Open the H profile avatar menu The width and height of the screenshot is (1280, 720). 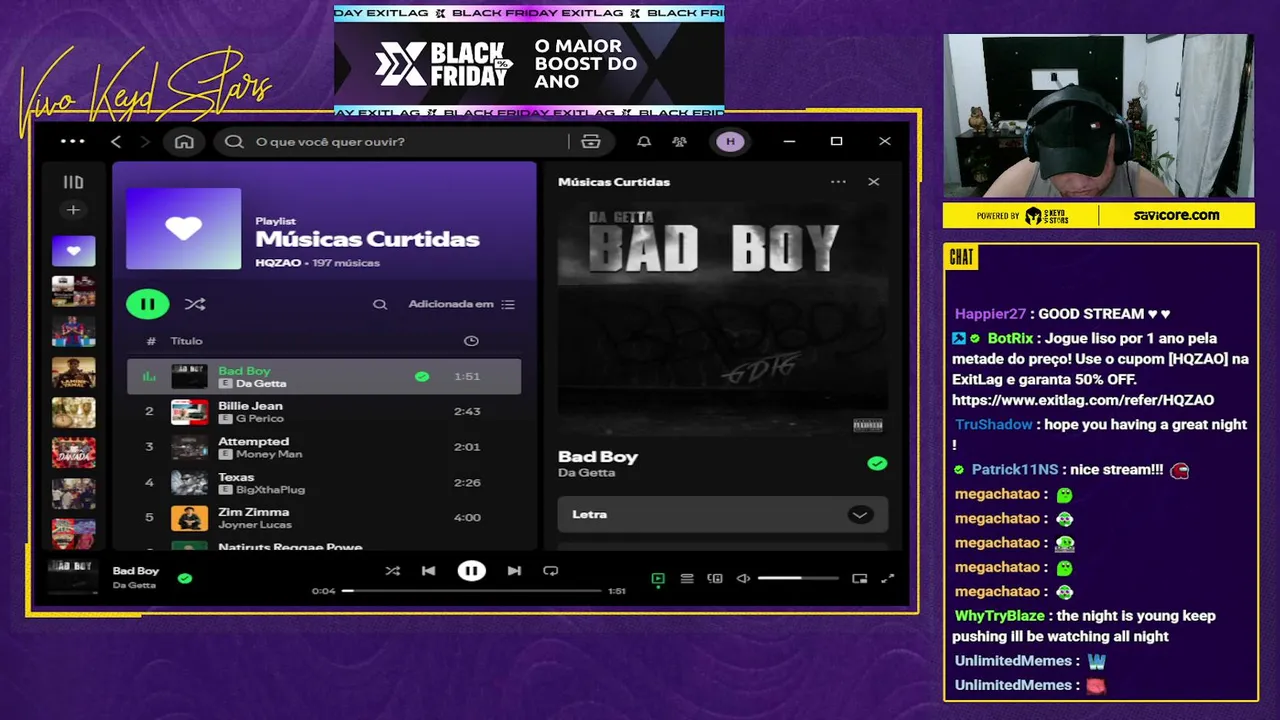[730, 141]
